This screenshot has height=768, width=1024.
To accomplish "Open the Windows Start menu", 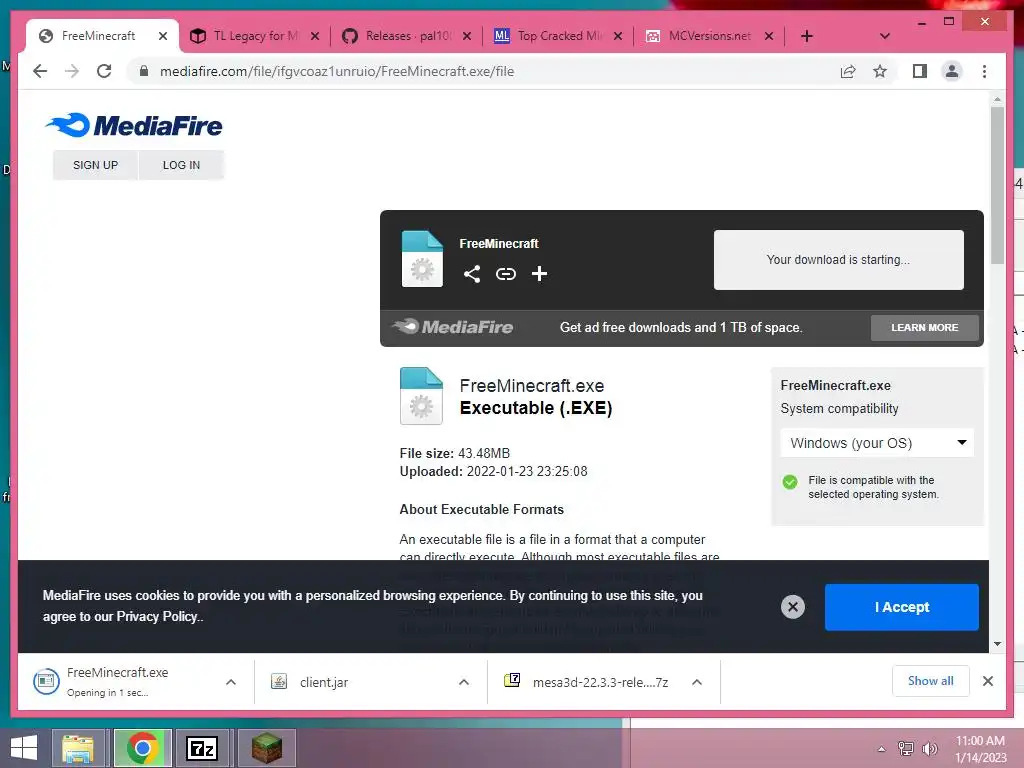I will tap(24, 748).
